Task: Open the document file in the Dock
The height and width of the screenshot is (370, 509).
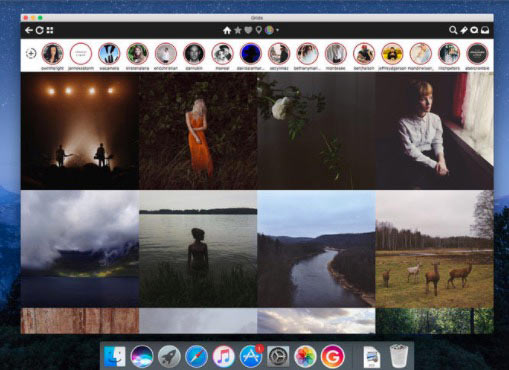Action: (x=372, y=357)
